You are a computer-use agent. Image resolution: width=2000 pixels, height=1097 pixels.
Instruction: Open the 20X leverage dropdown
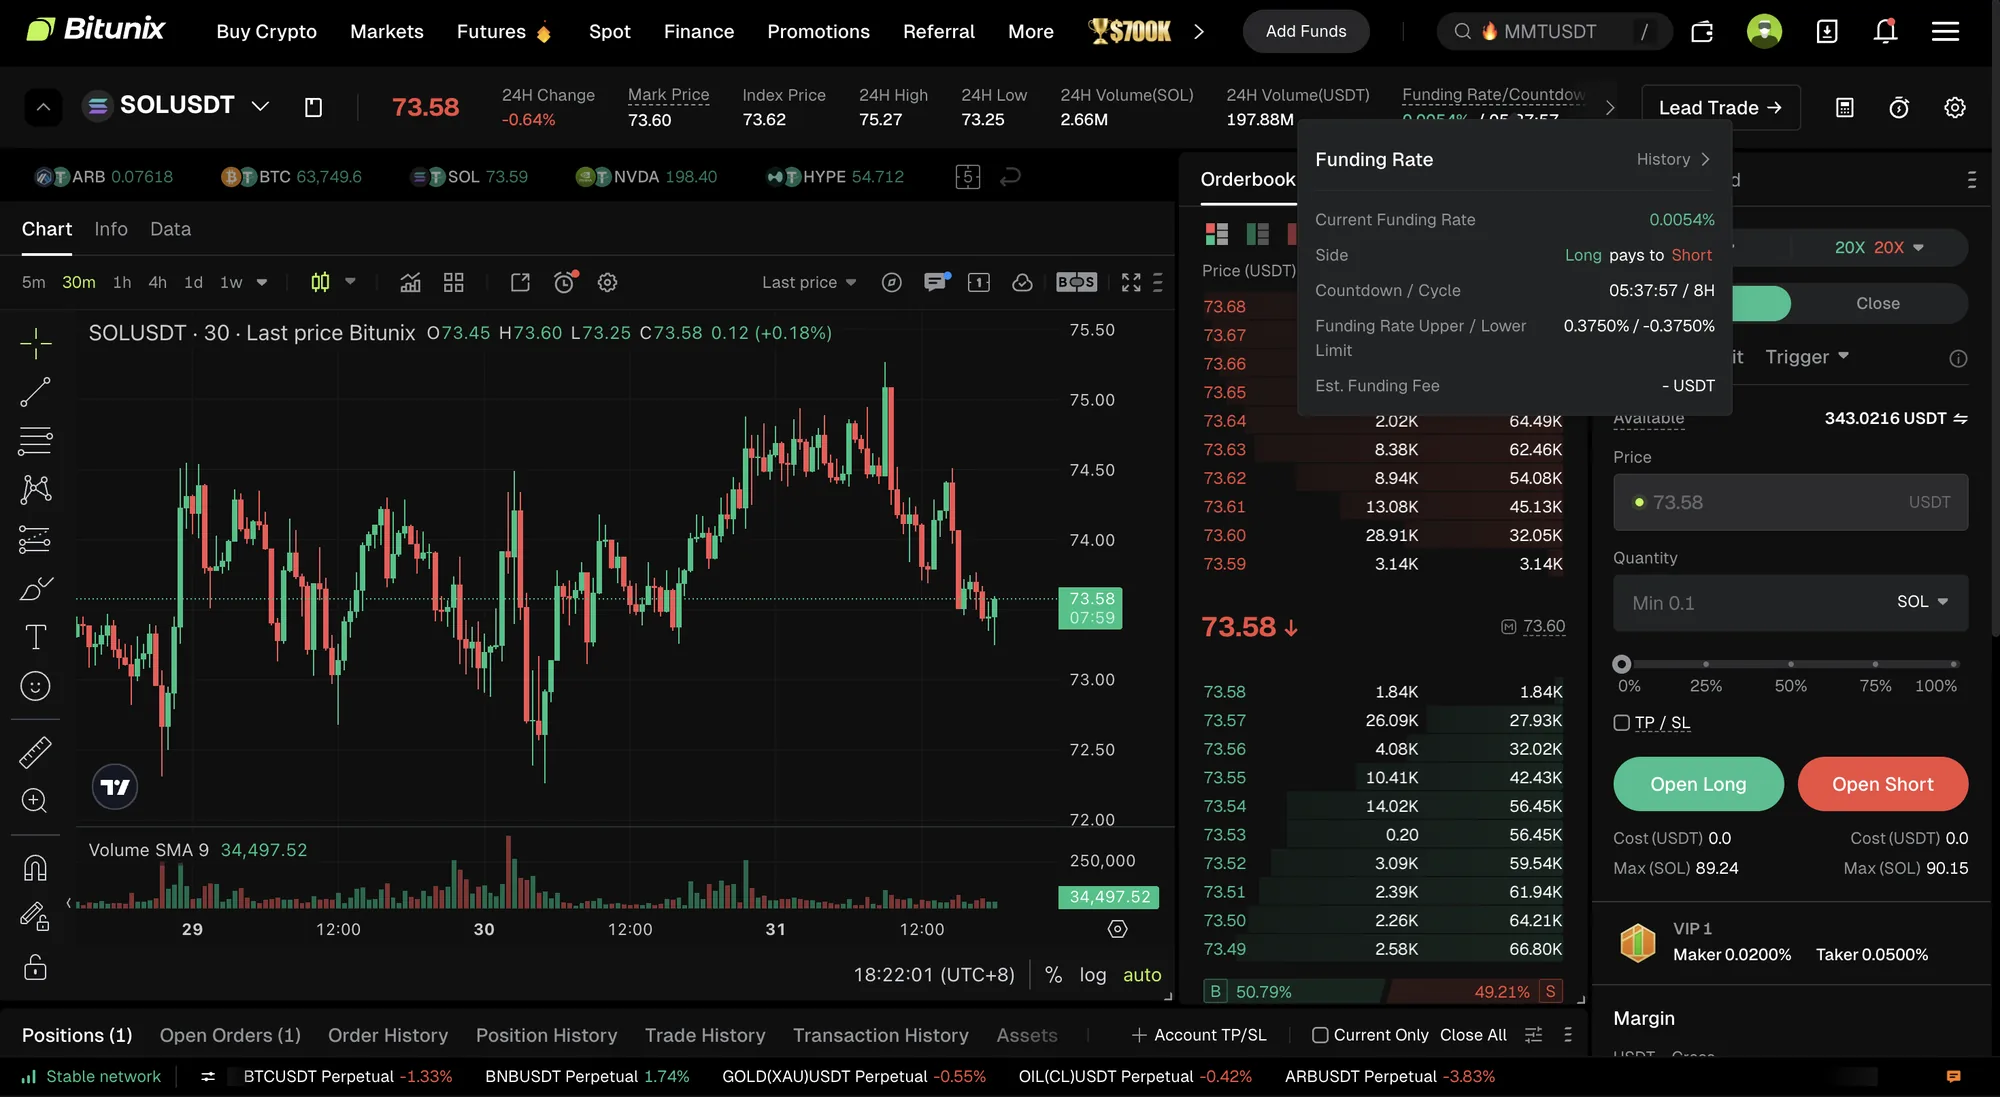coord(1879,248)
